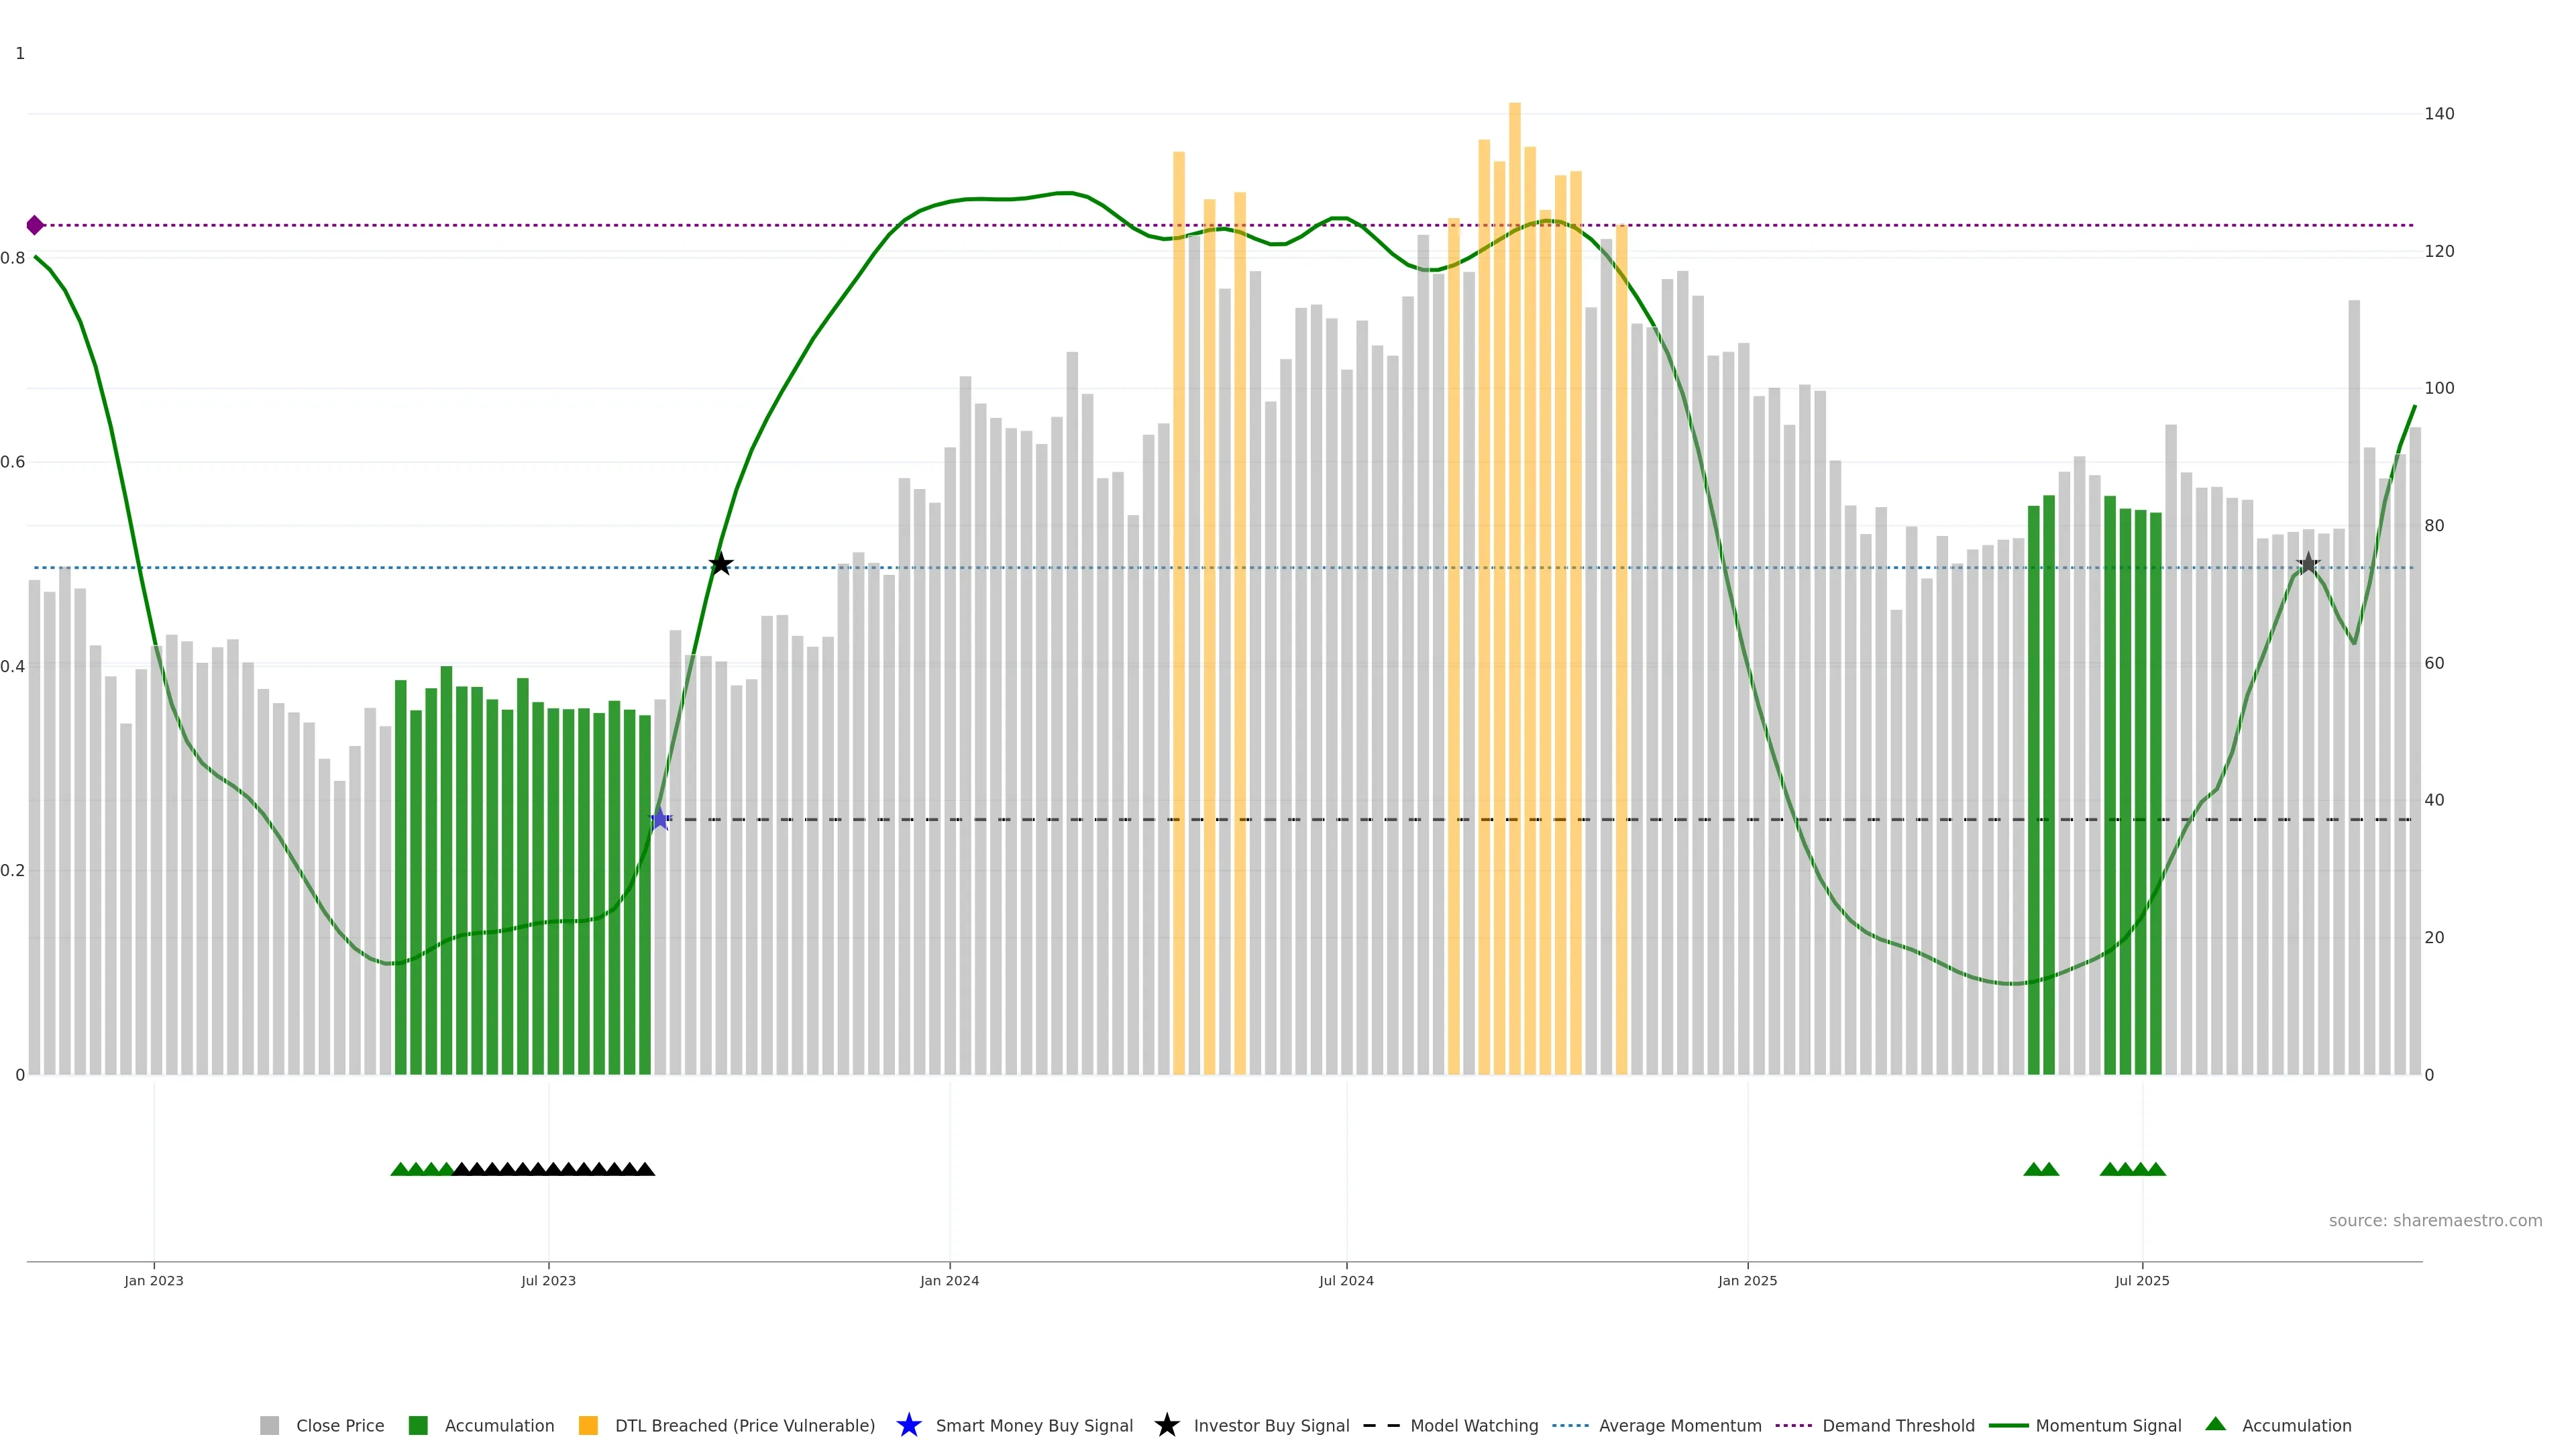Click the source sharemaestro.com text
This screenshot has width=2576, height=1449.
[2435, 1221]
